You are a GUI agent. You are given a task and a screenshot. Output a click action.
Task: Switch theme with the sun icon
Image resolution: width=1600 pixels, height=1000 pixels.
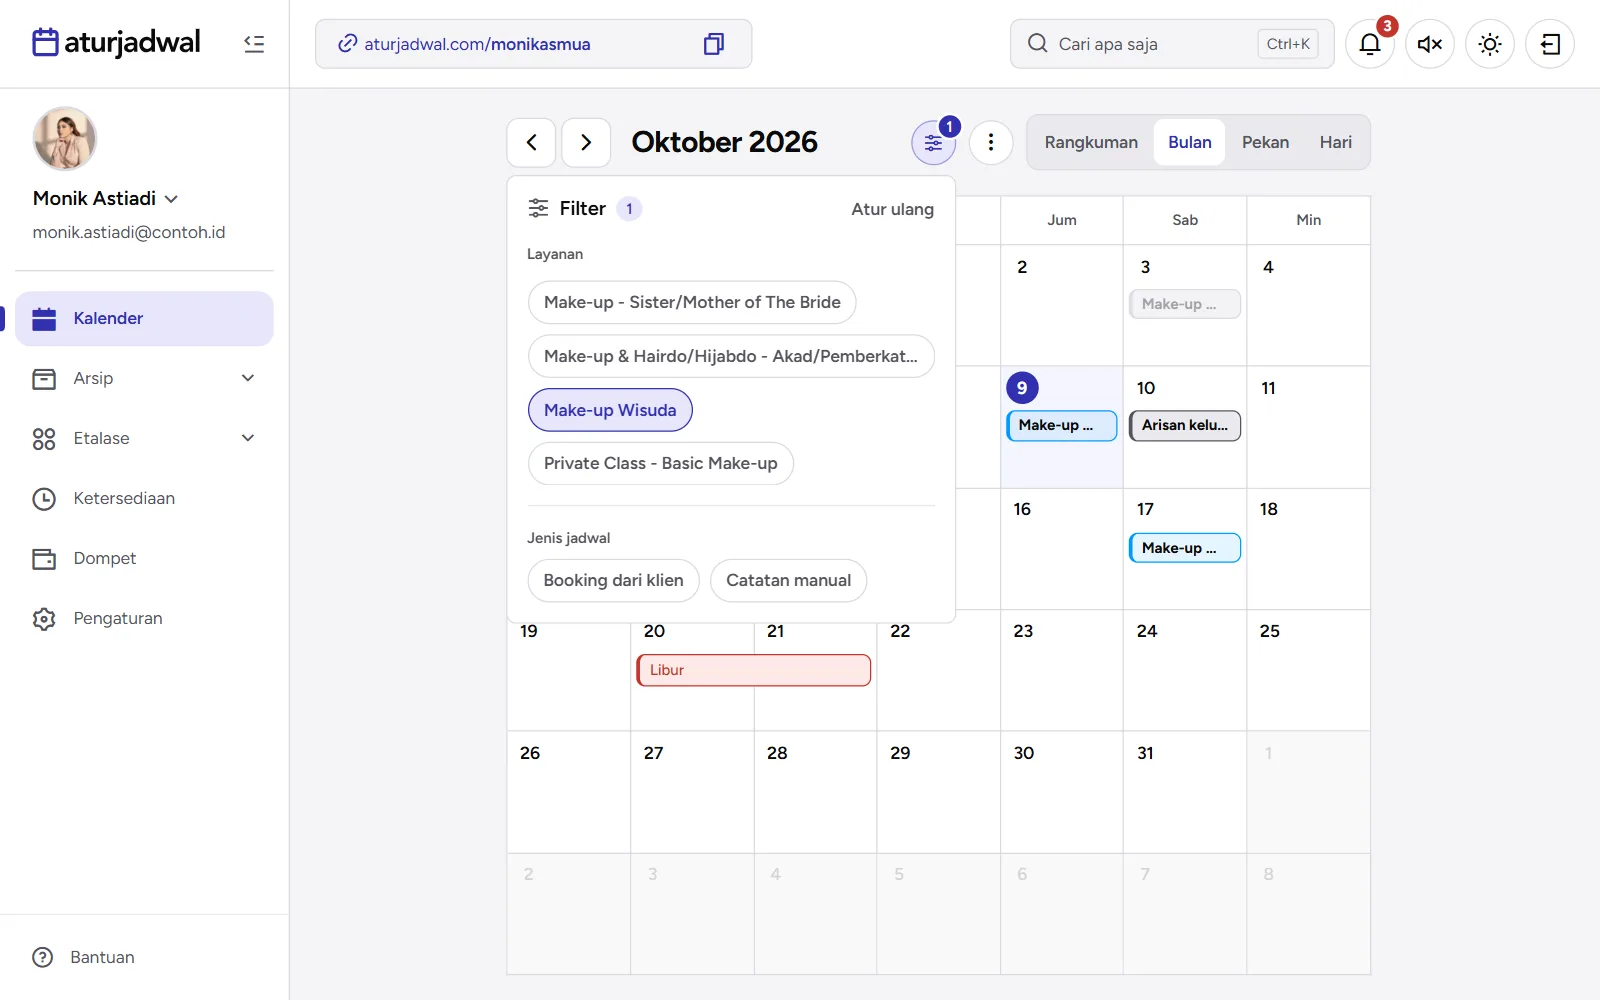click(x=1490, y=44)
